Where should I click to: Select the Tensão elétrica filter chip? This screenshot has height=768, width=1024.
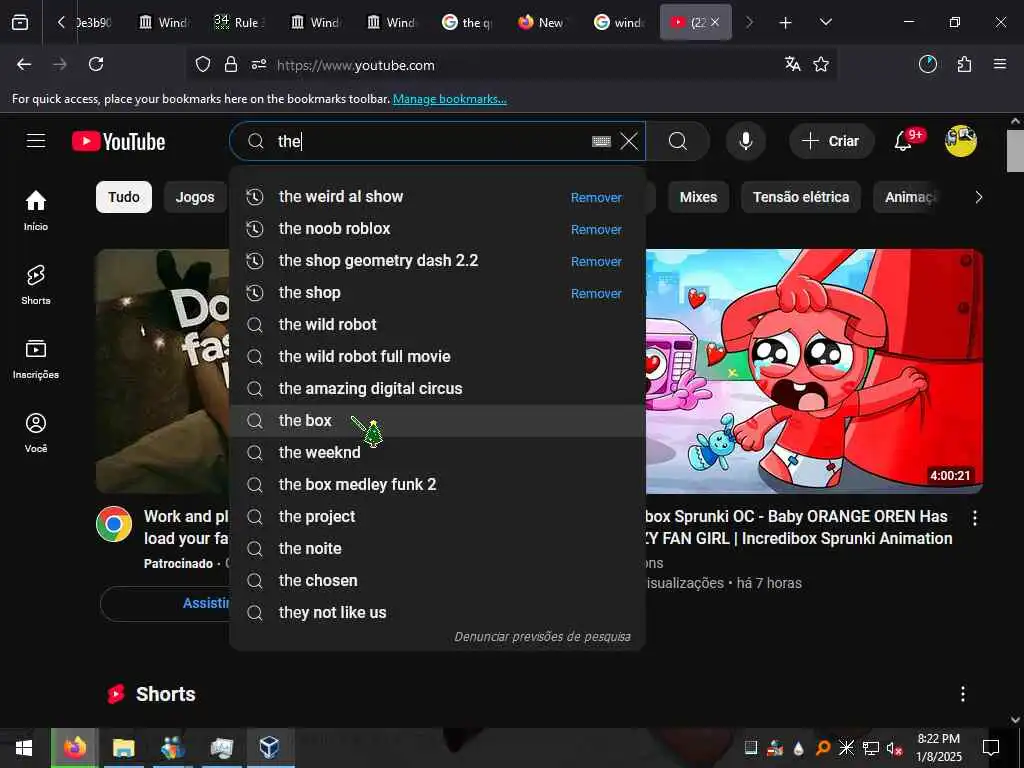coord(801,197)
